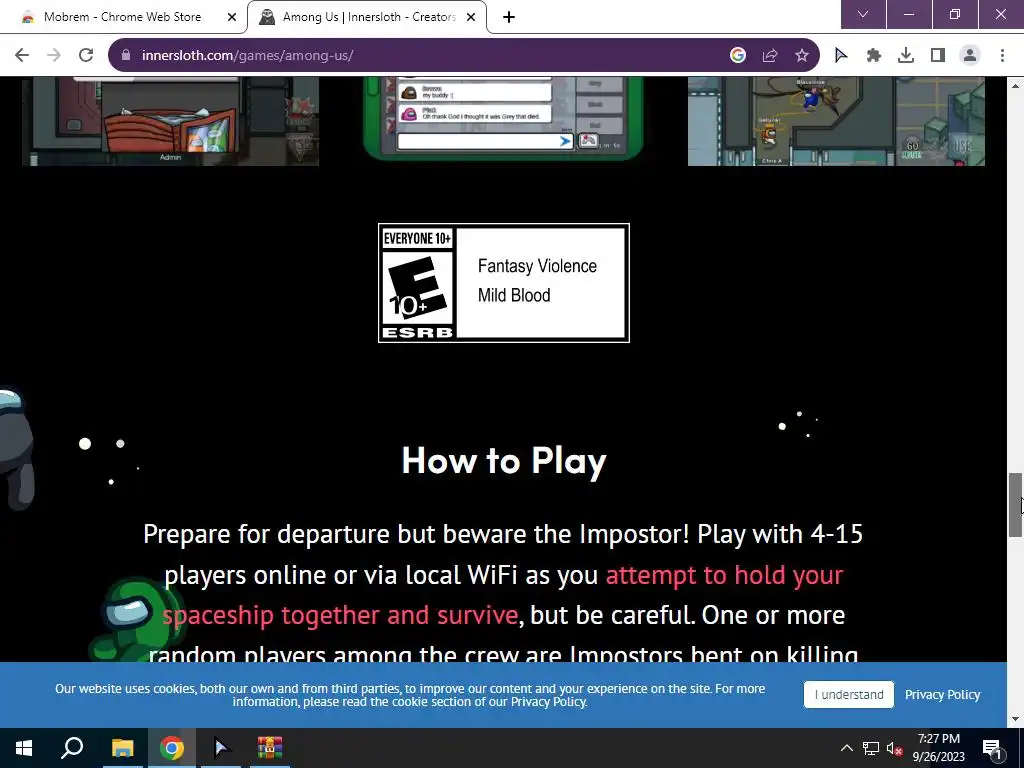Click the muted volume tray icon
The height and width of the screenshot is (768, 1024).
pos(894,748)
